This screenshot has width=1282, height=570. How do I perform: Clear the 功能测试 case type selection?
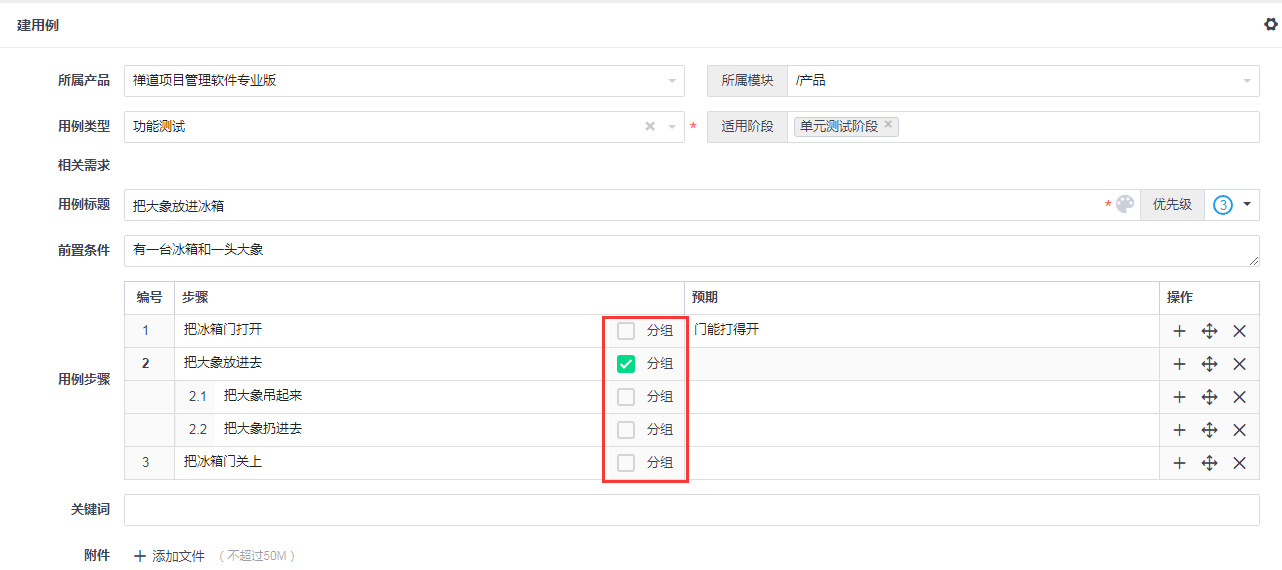tap(650, 126)
